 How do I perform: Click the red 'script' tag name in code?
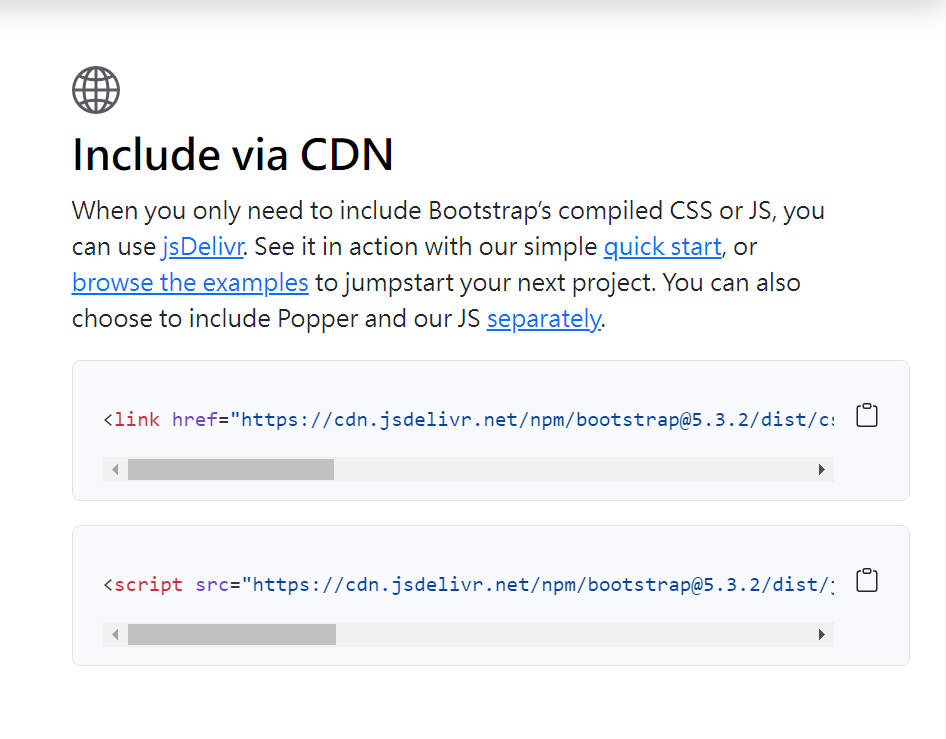(x=148, y=584)
